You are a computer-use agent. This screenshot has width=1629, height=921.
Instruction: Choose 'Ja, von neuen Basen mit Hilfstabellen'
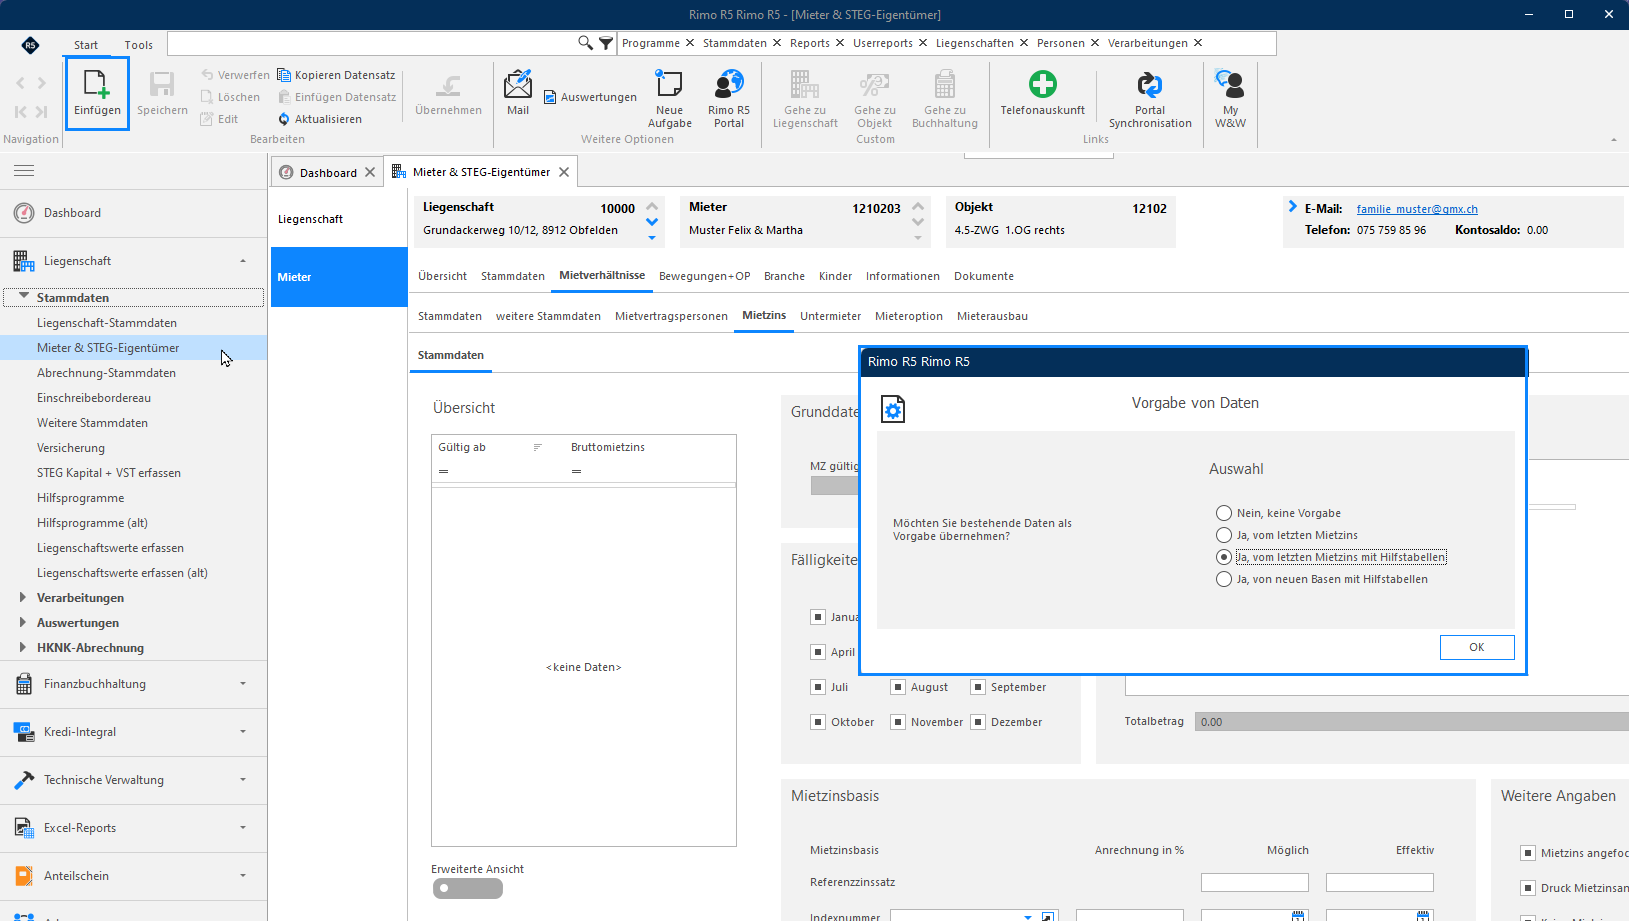pyautogui.click(x=1224, y=579)
